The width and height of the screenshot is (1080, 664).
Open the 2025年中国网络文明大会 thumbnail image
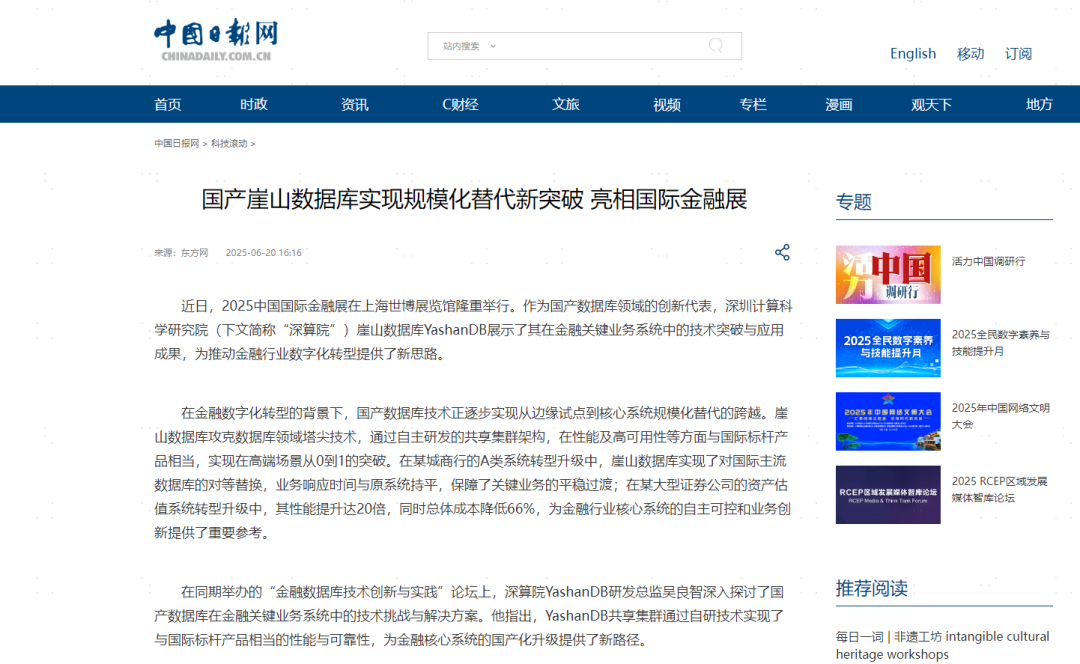tap(888, 422)
